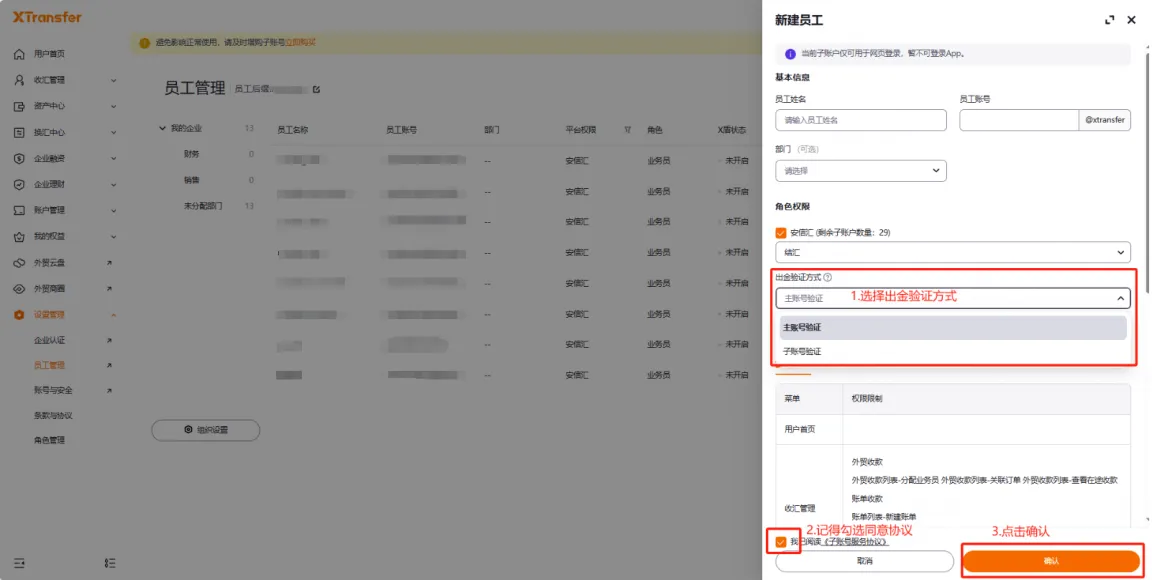Click the 设置管理 gear icon

[x=19, y=315]
